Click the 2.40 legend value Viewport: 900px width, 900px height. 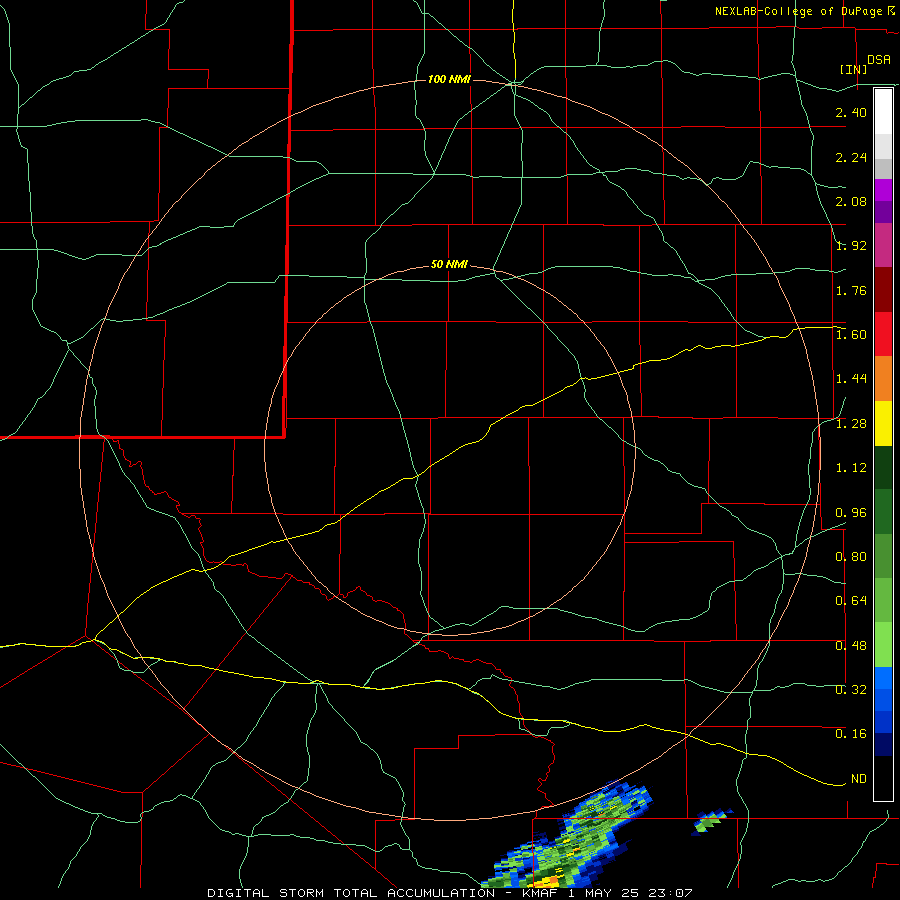point(851,112)
